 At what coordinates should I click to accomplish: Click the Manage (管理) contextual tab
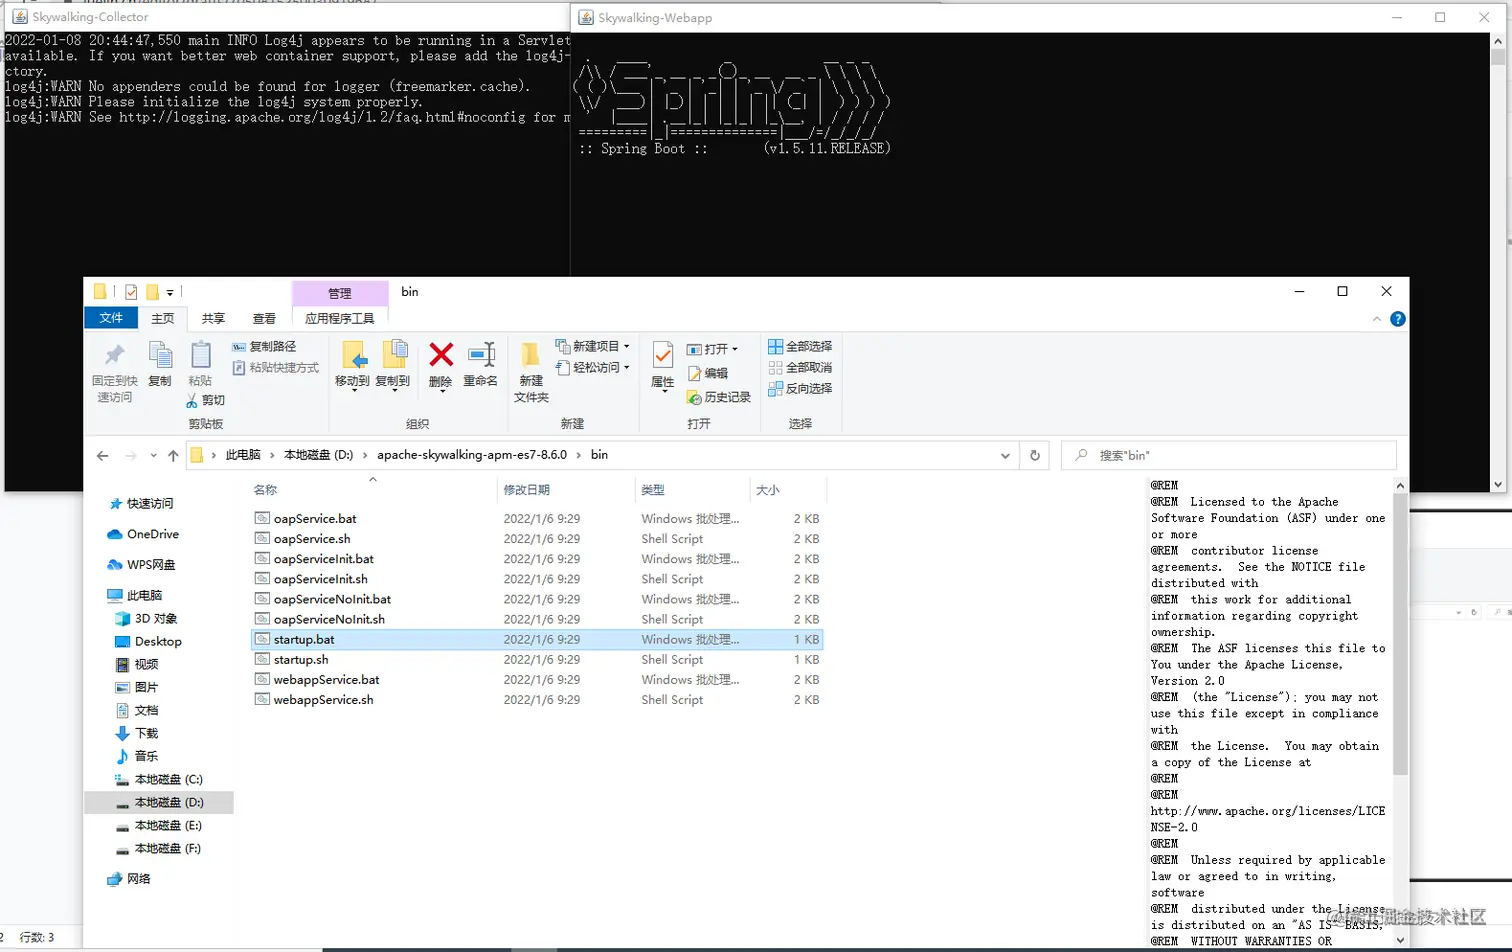(x=340, y=293)
